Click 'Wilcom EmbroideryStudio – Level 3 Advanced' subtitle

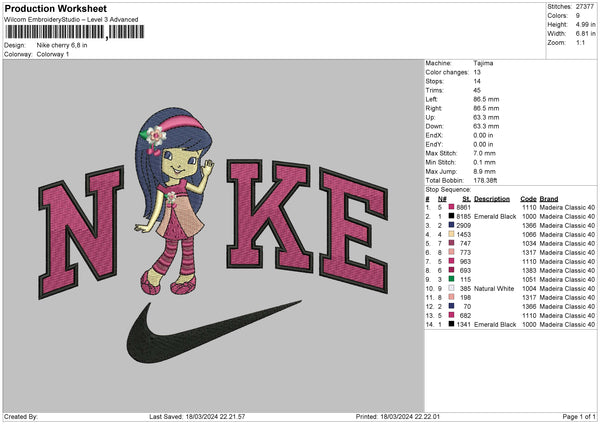(71, 20)
